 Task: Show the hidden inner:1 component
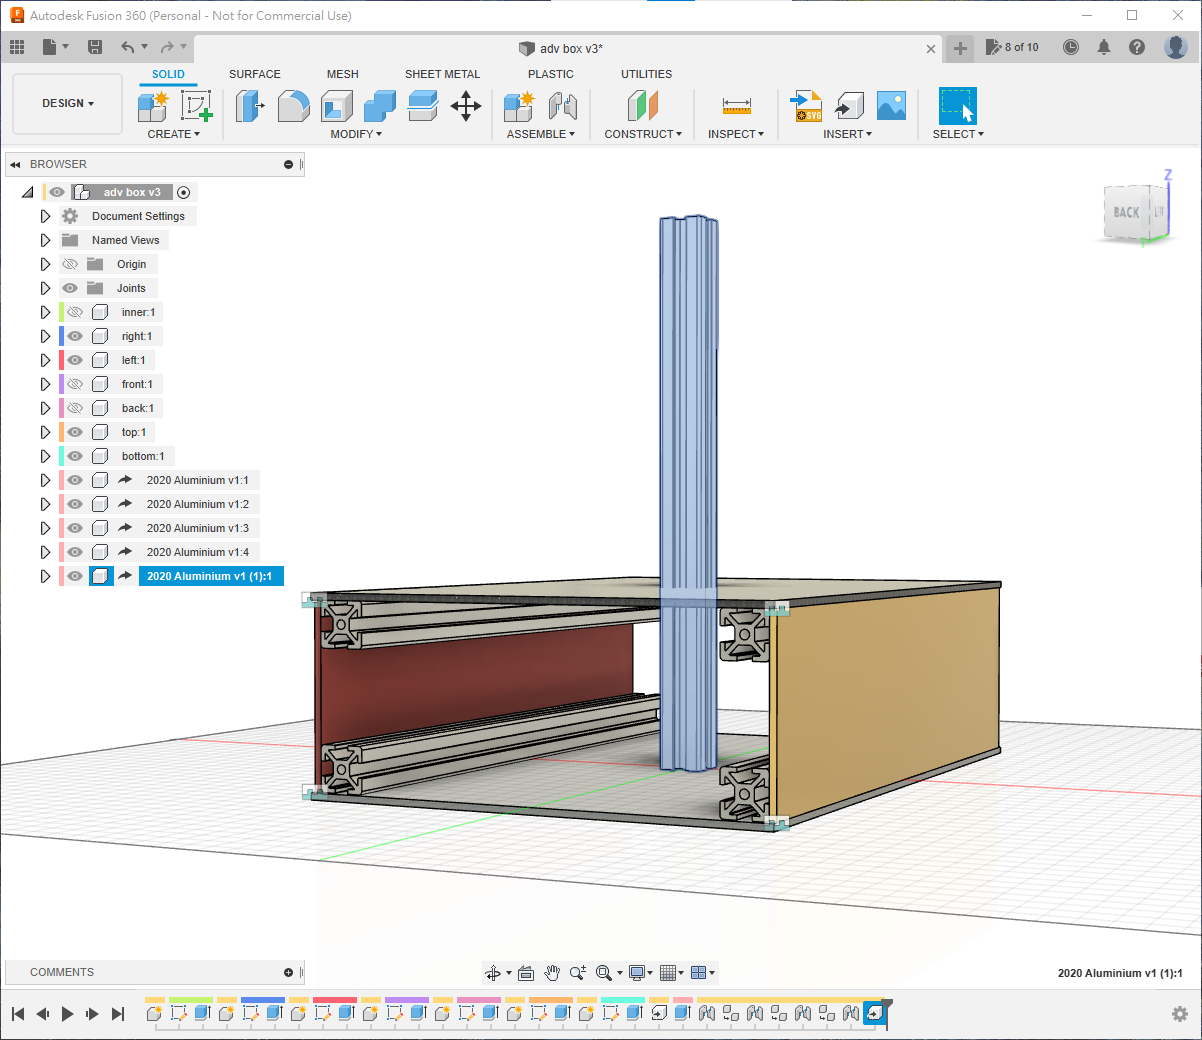click(x=75, y=312)
